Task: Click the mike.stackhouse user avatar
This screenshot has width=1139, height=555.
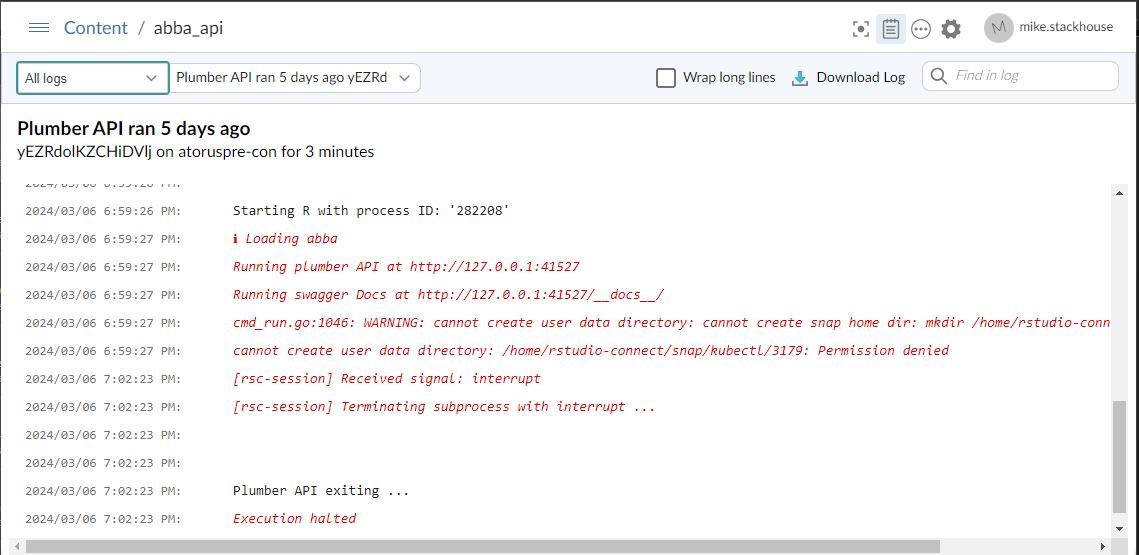Action: tap(998, 28)
